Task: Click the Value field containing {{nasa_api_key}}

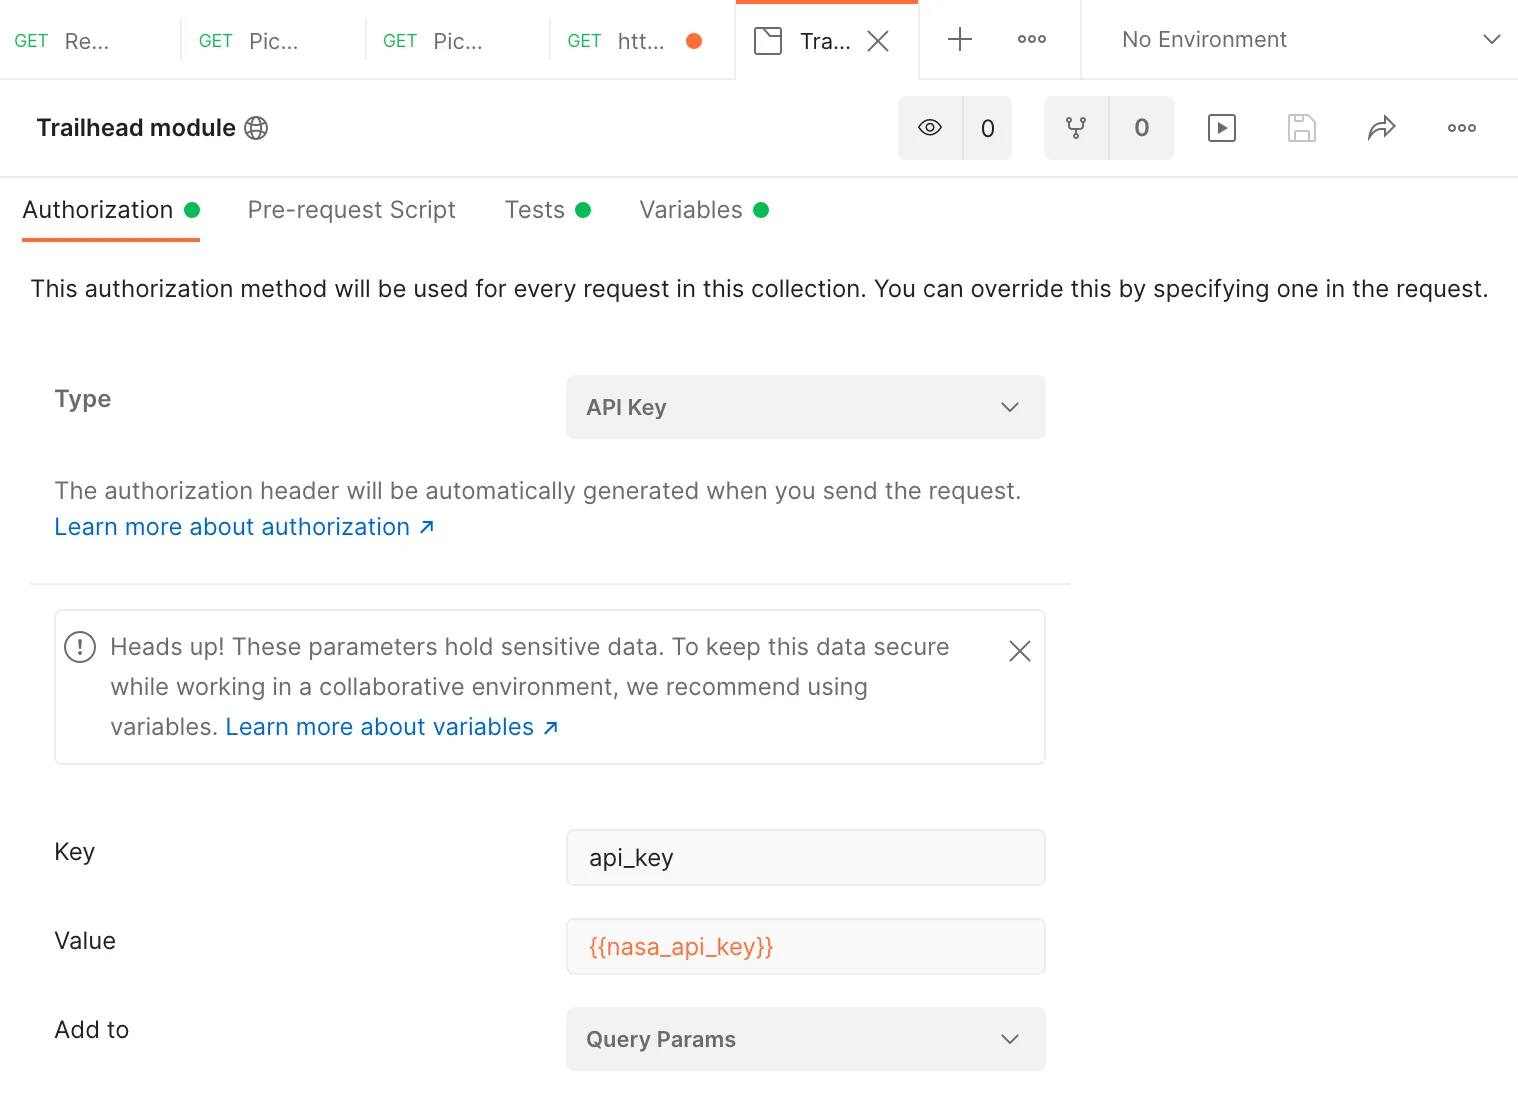Action: pyautogui.click(x=805, y=946)
